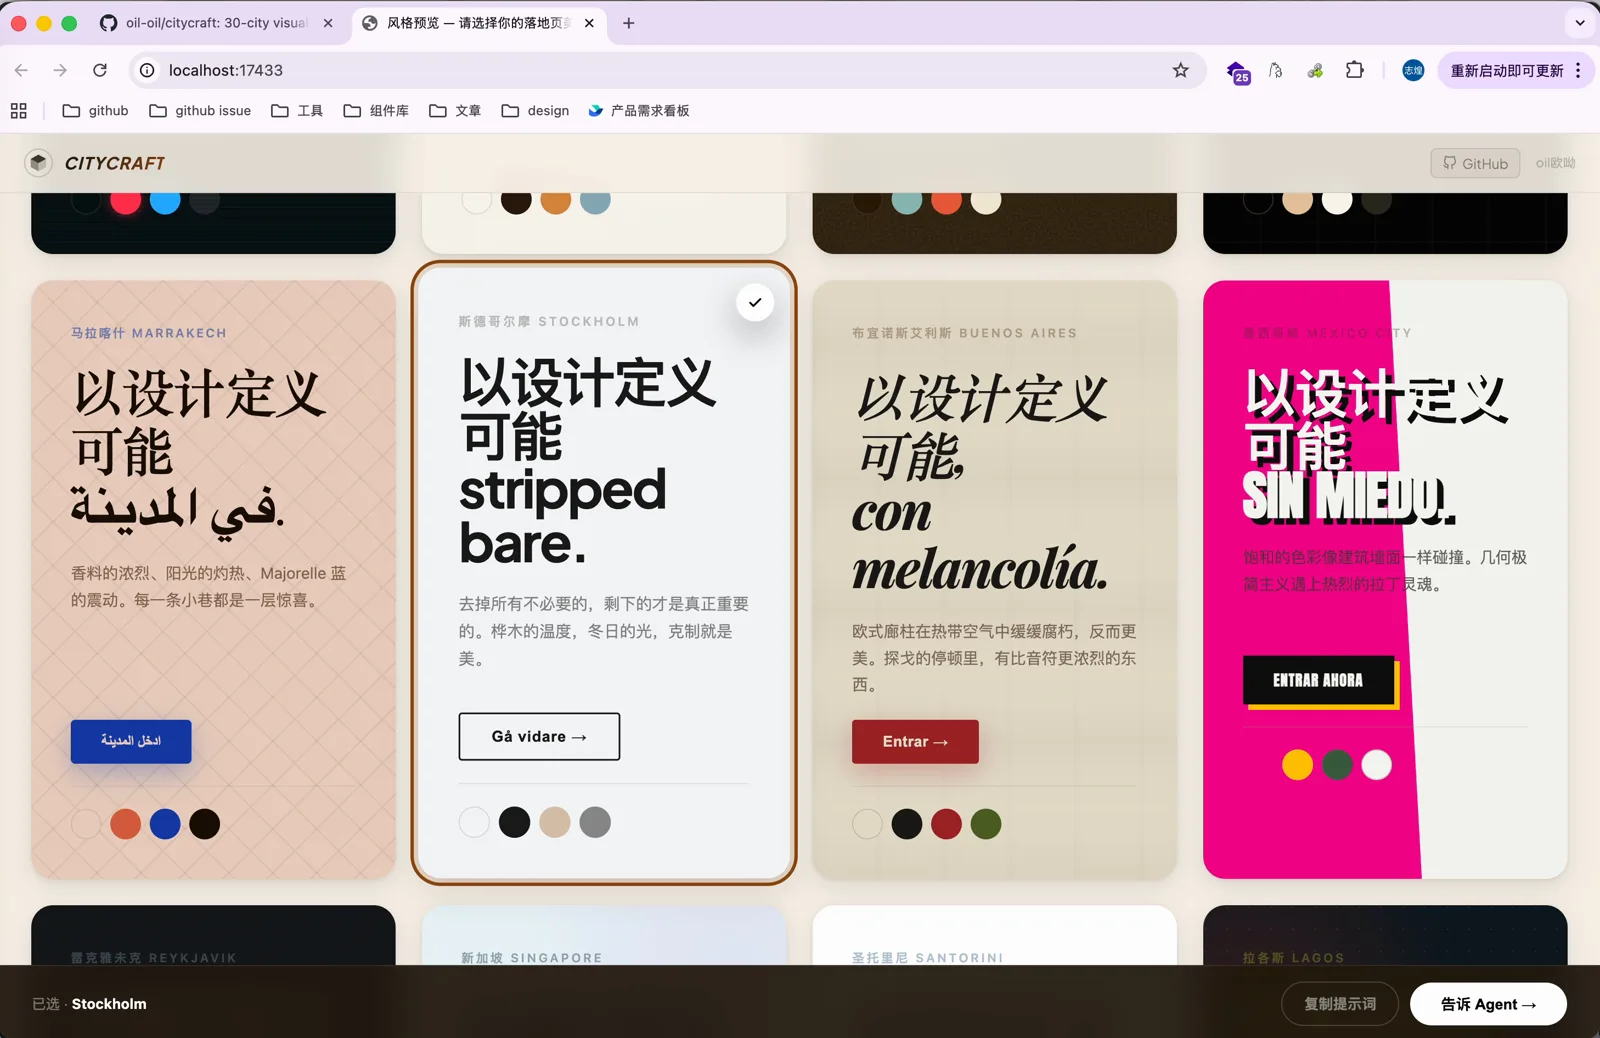The image size is (1600, 1038).
Task: Click the ENTRAR AHORA button
Action: pos(1318,680)
